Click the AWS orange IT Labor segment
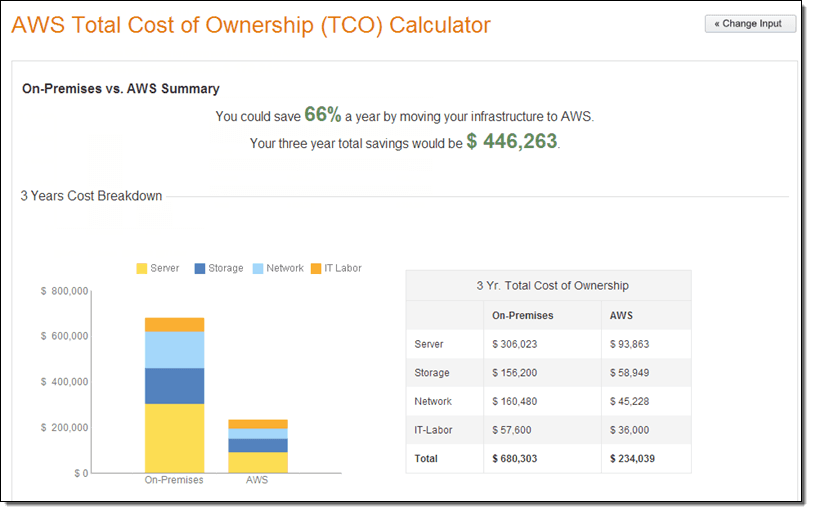The height and width of the screenshot is (513, 813). (x=258, y=424)
